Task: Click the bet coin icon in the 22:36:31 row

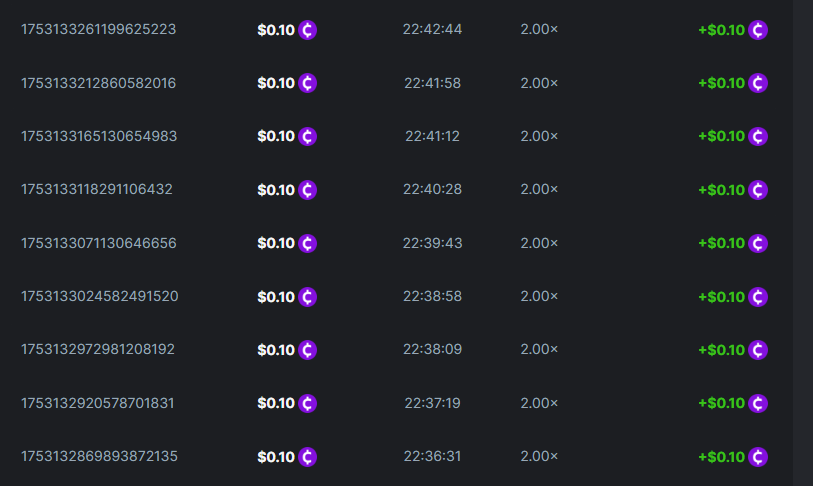Action: tap(308, 457)
